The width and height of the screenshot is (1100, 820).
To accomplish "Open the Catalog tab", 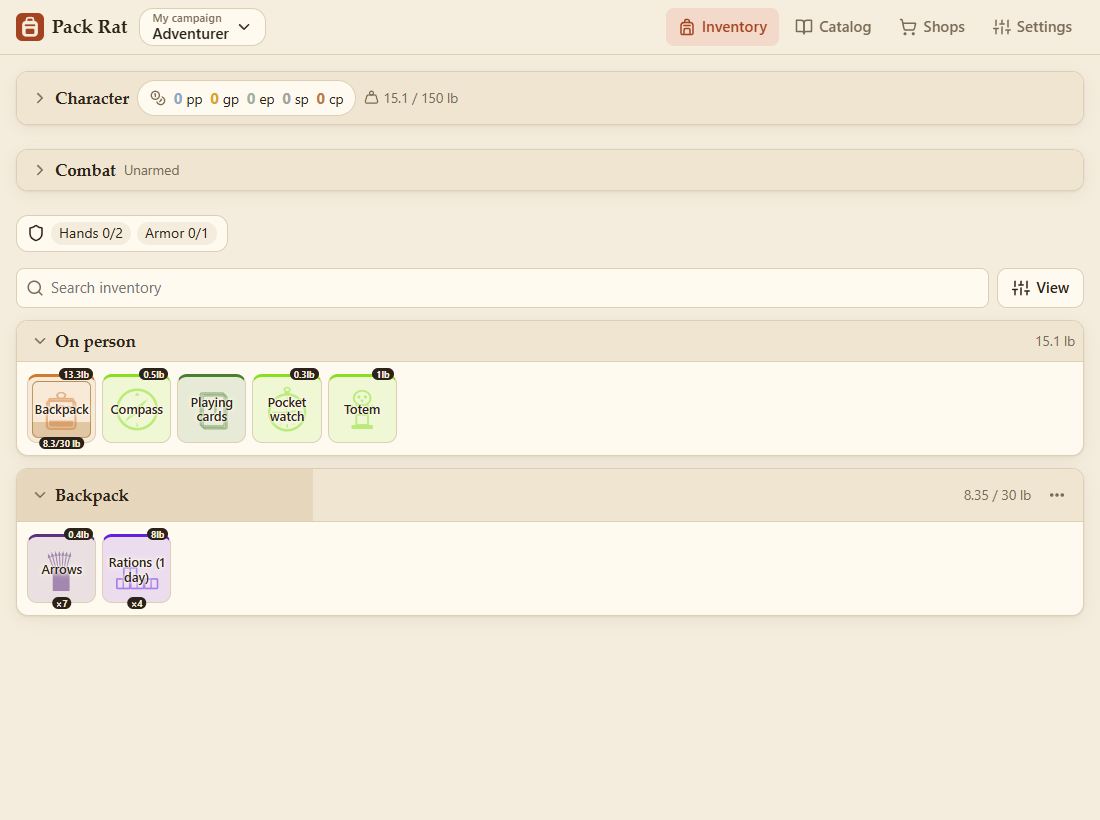I will (x=833, y=27).
